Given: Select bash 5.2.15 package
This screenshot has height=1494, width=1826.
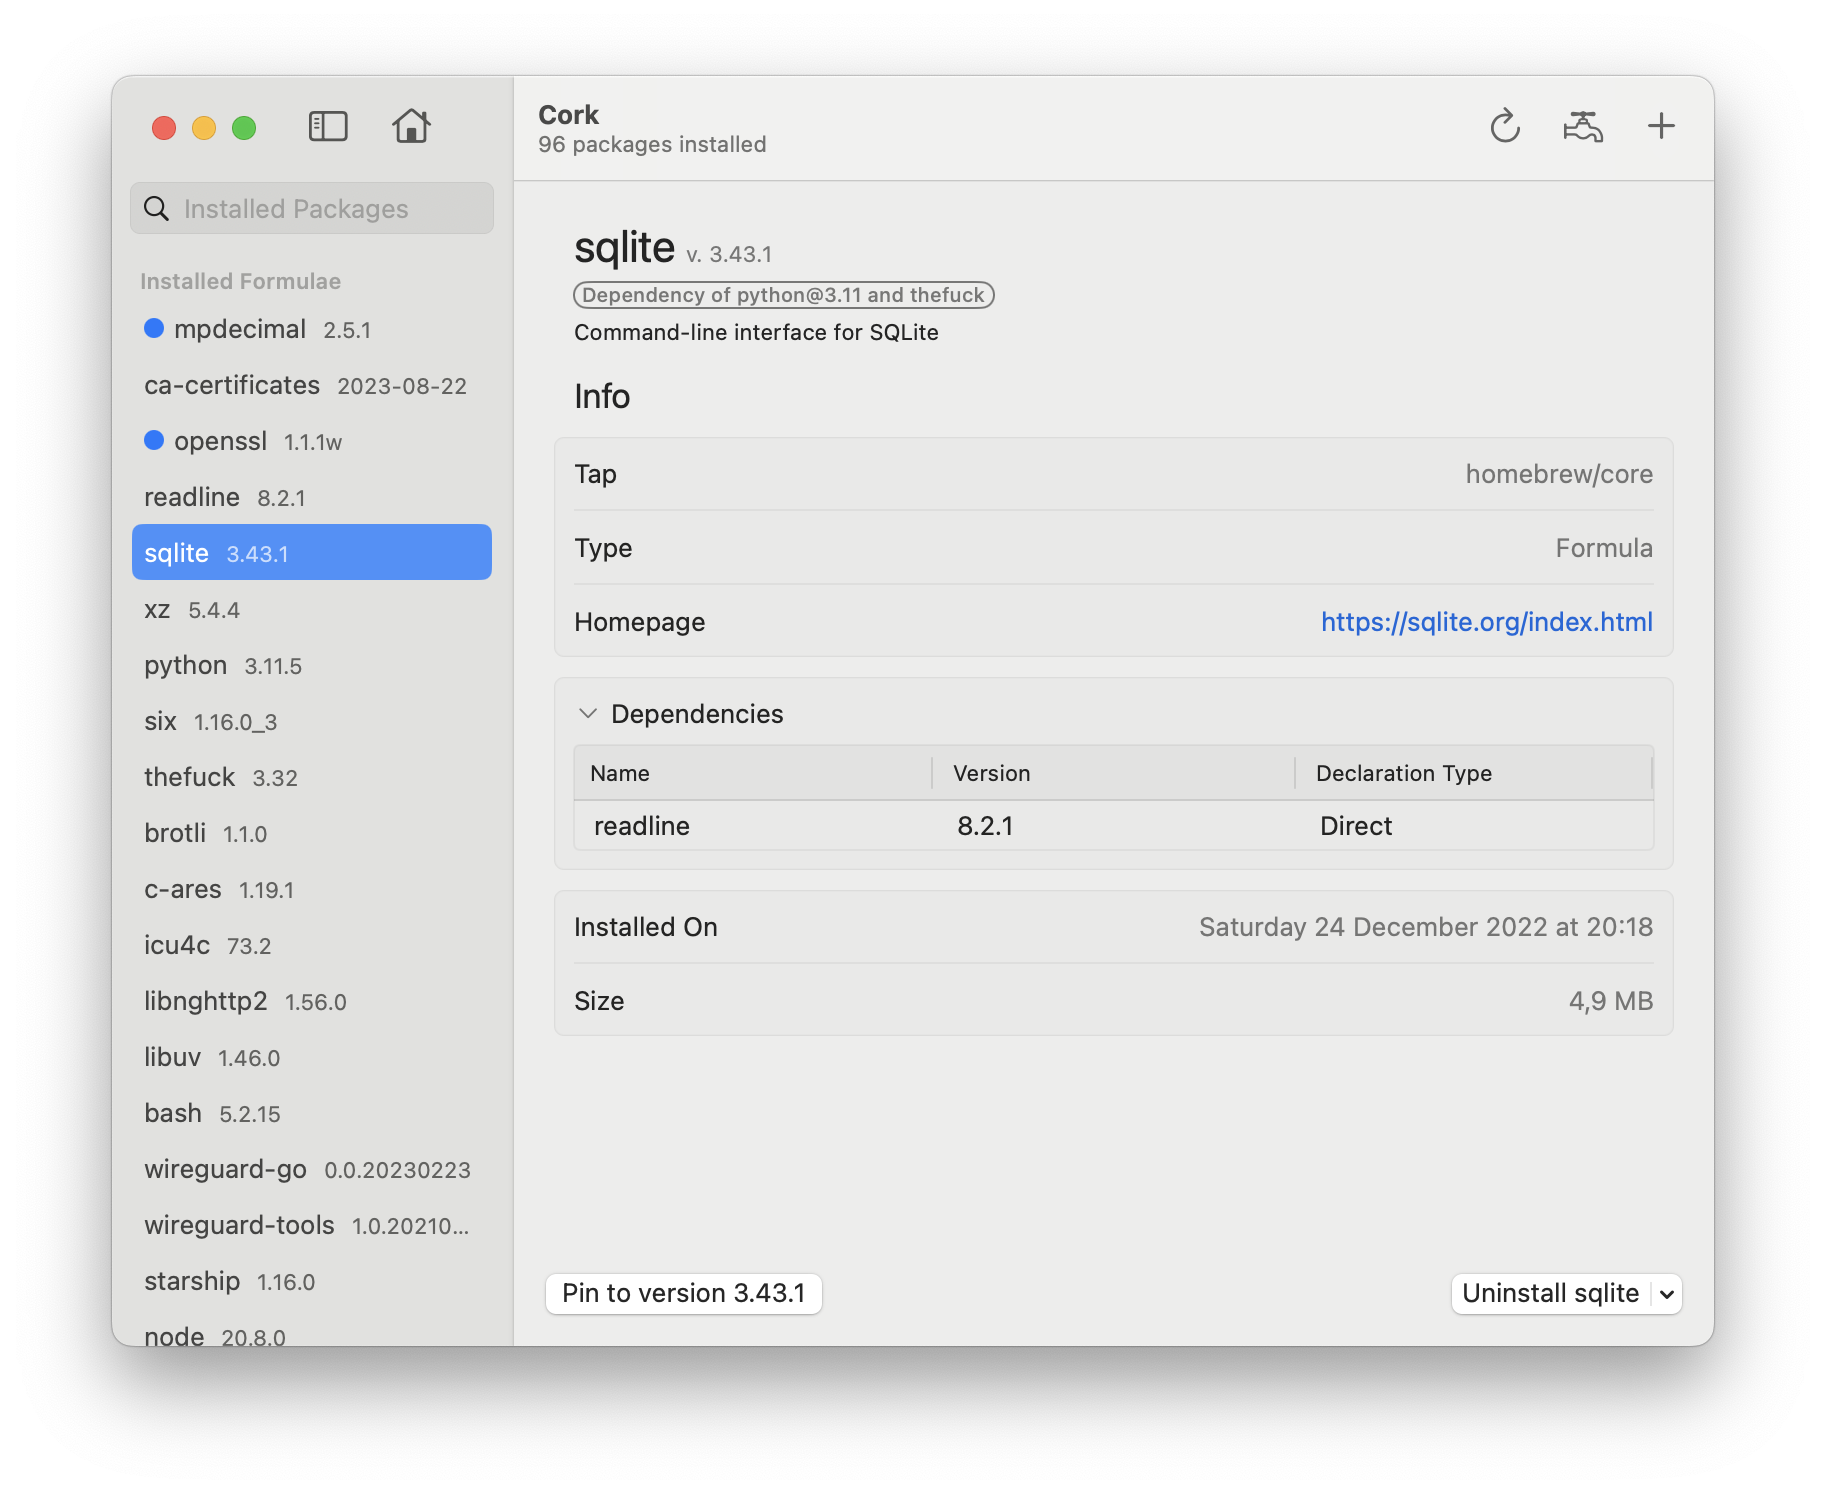Looking at the screenshot, I should coord(312,1113).
